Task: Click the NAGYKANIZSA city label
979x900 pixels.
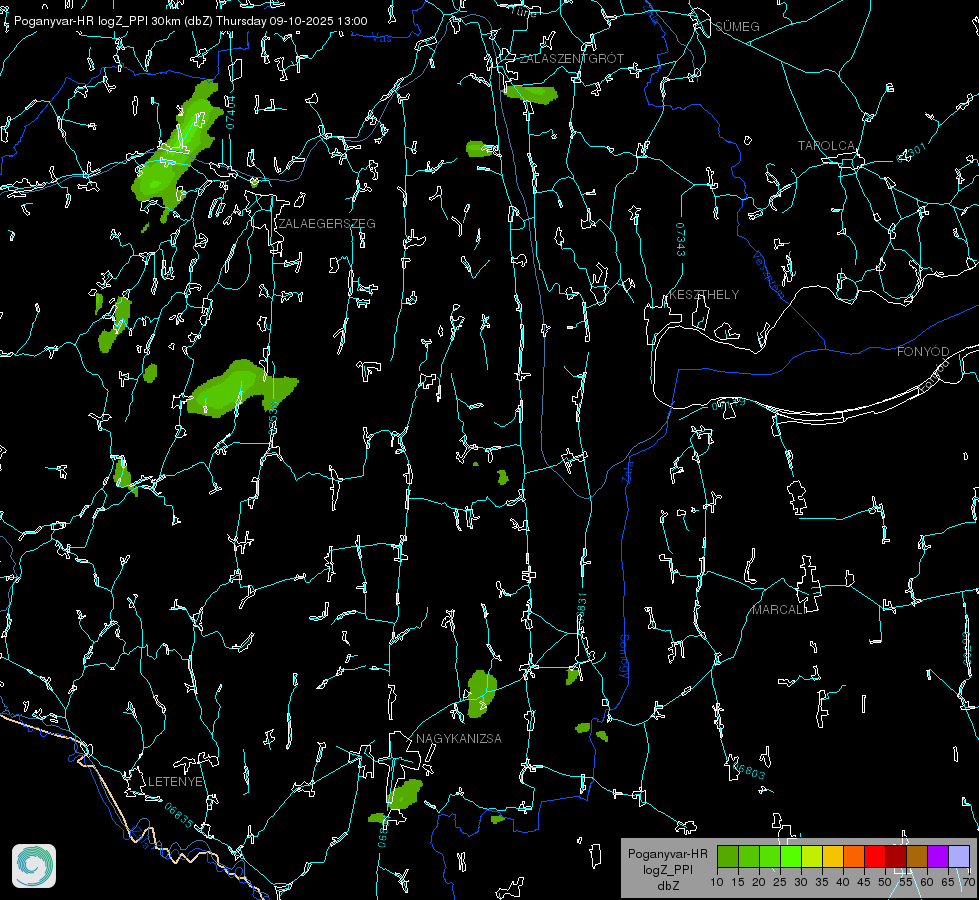Action: click(459, 738)
